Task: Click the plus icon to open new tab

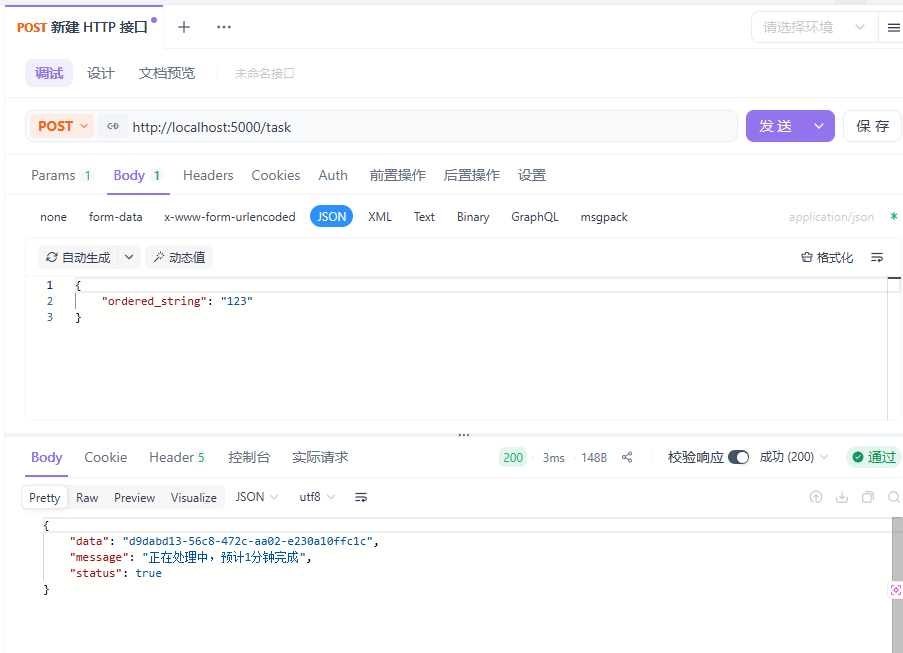Action: click(184, 27)
